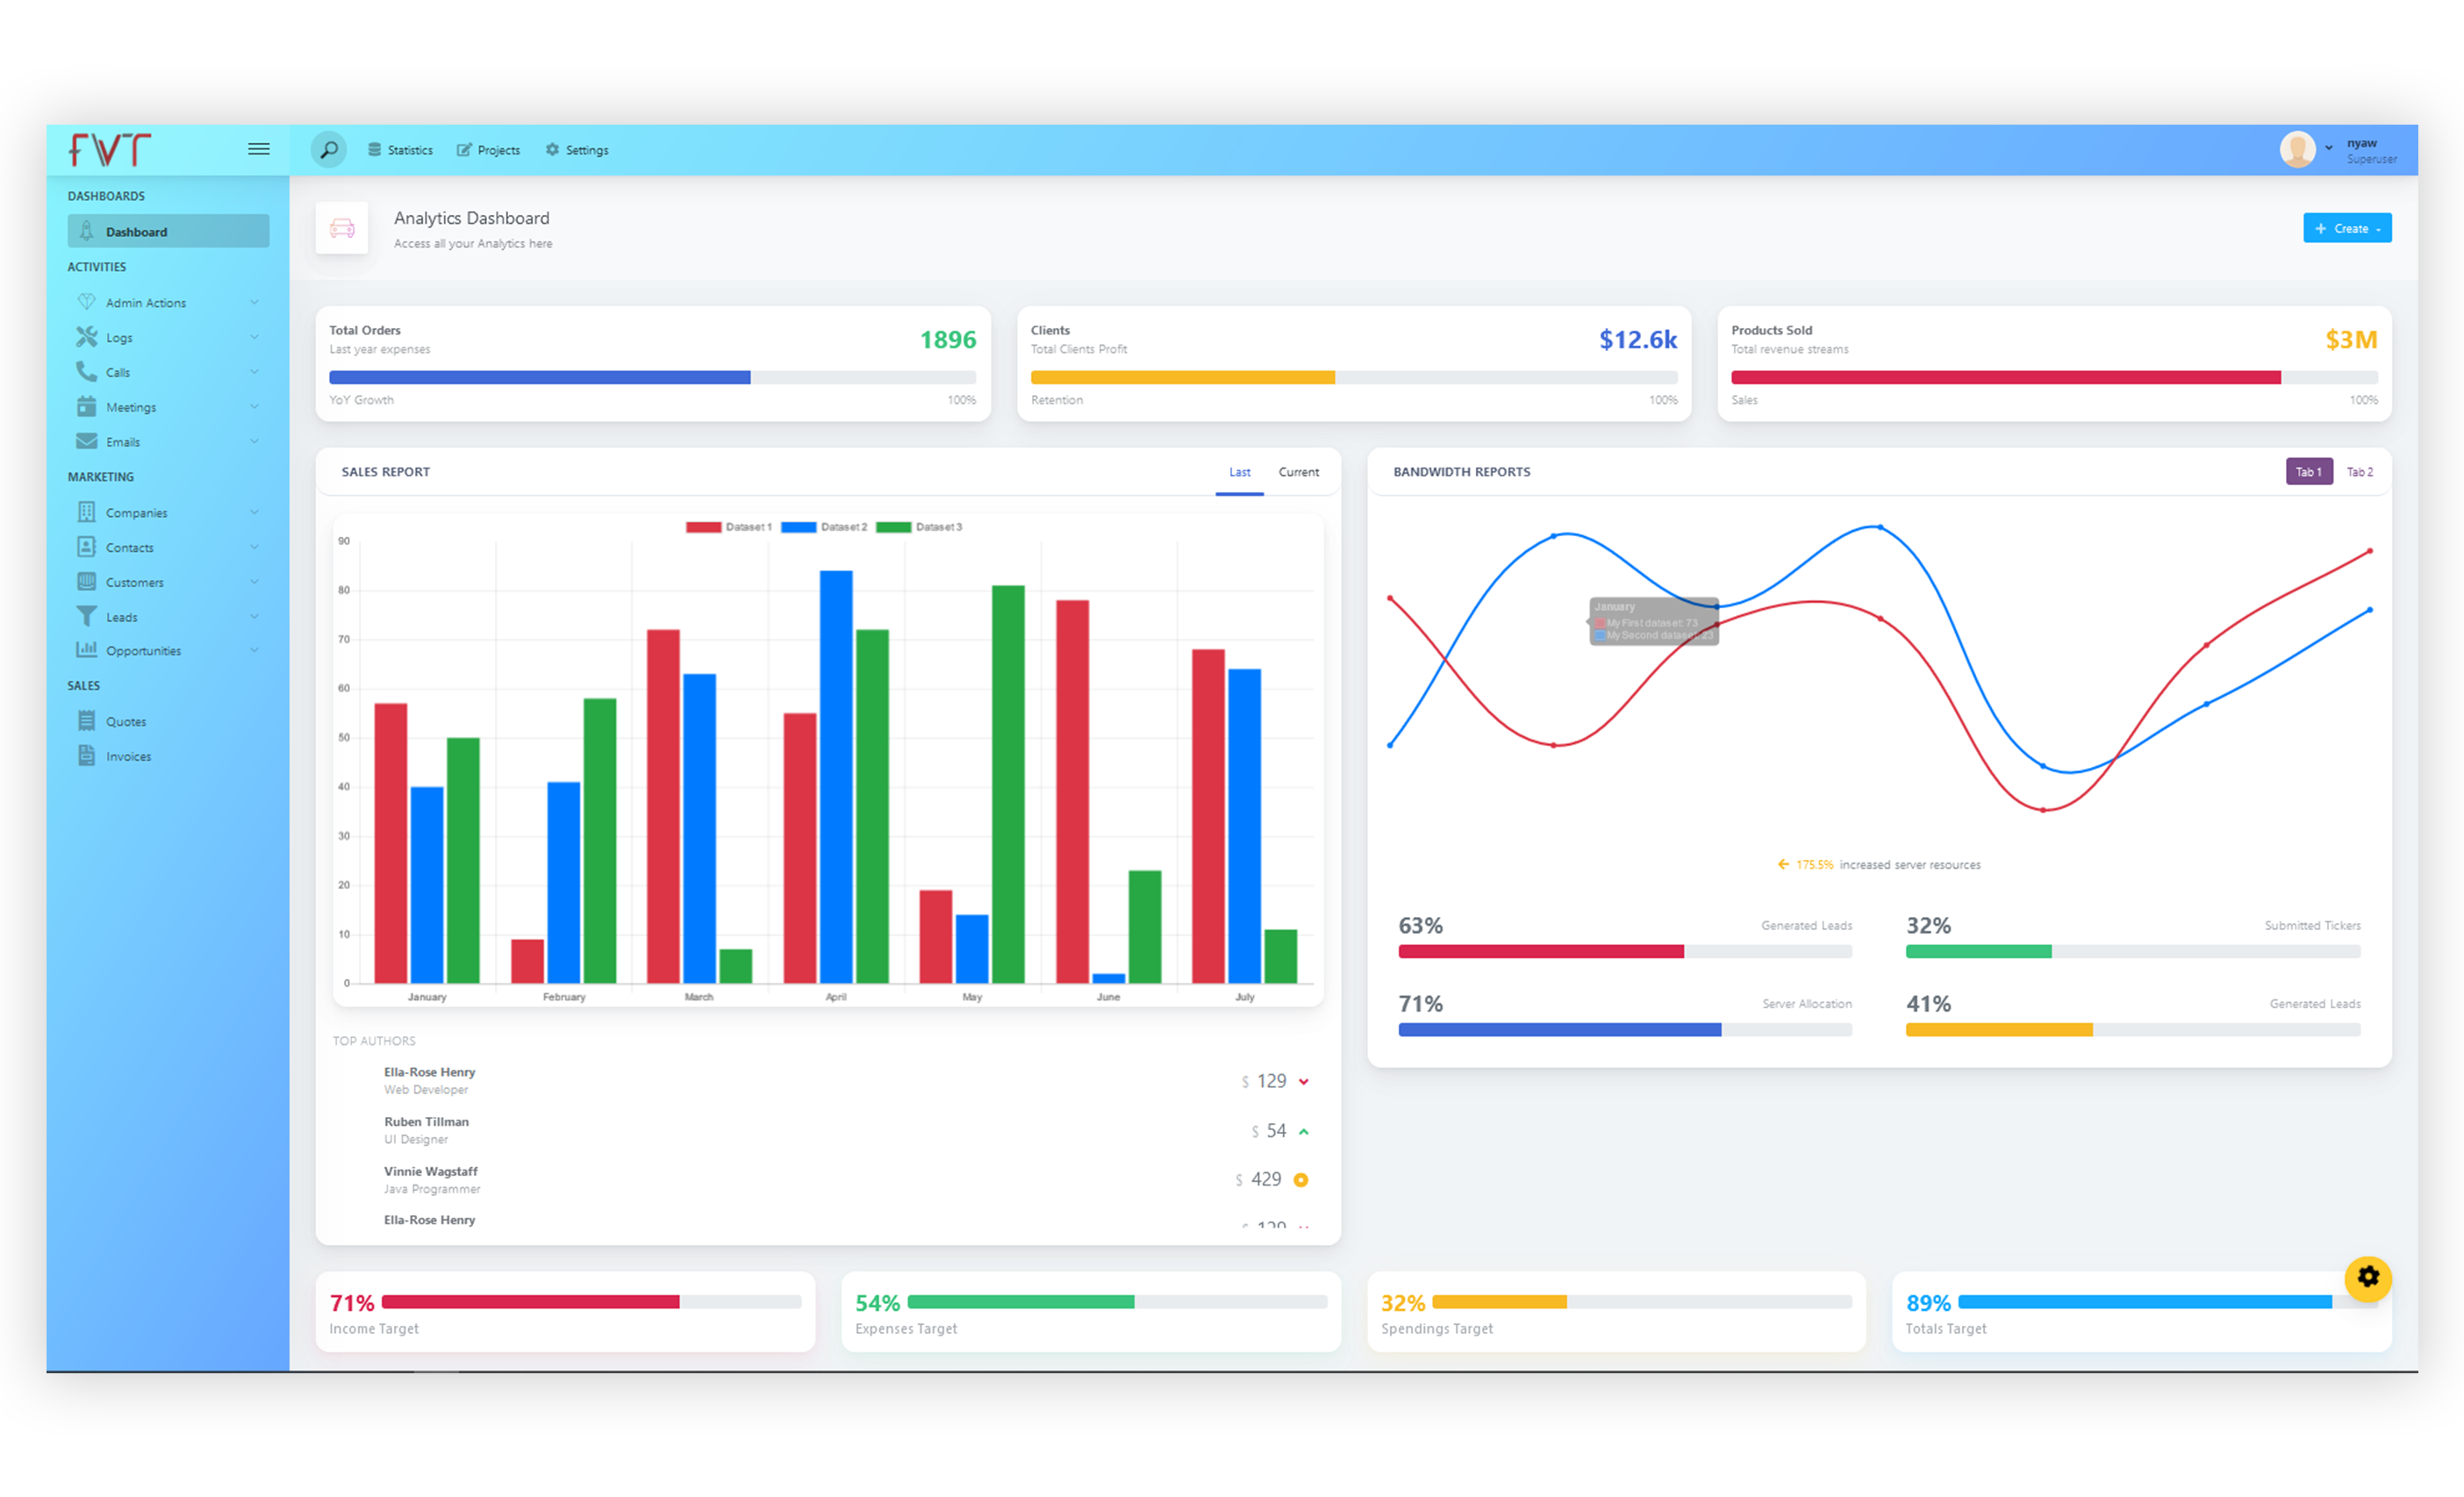2464x1497 pixels.
Task: Toggle Dataset 1 legend in chart
Action: [x=729, y=527]
